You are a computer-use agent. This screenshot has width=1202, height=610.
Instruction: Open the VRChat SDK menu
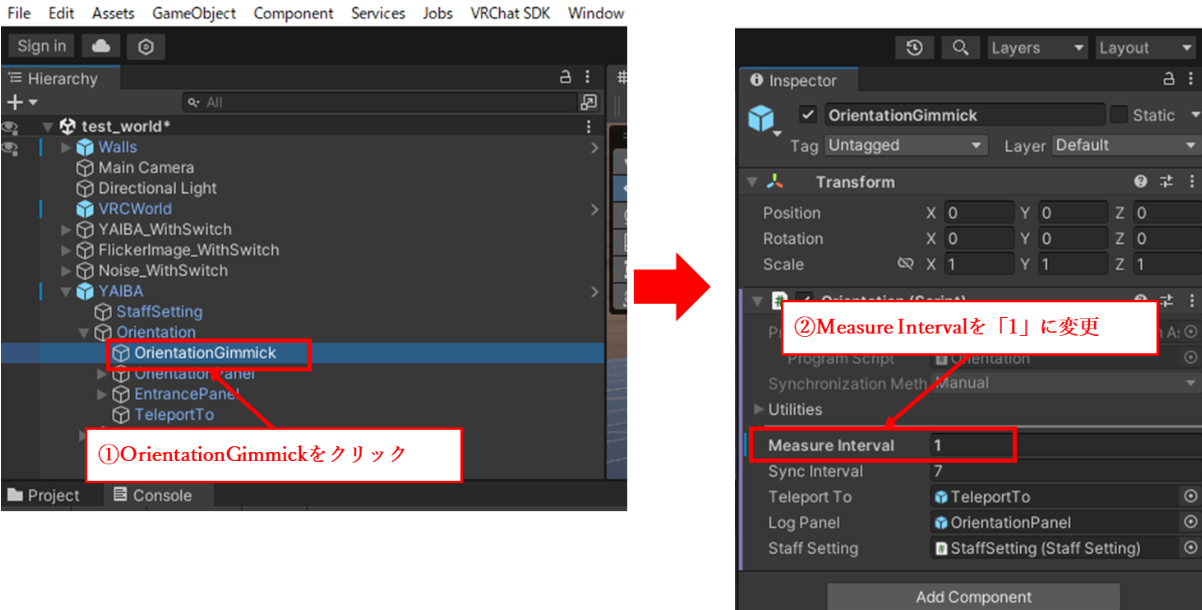(x=510, y=13)
